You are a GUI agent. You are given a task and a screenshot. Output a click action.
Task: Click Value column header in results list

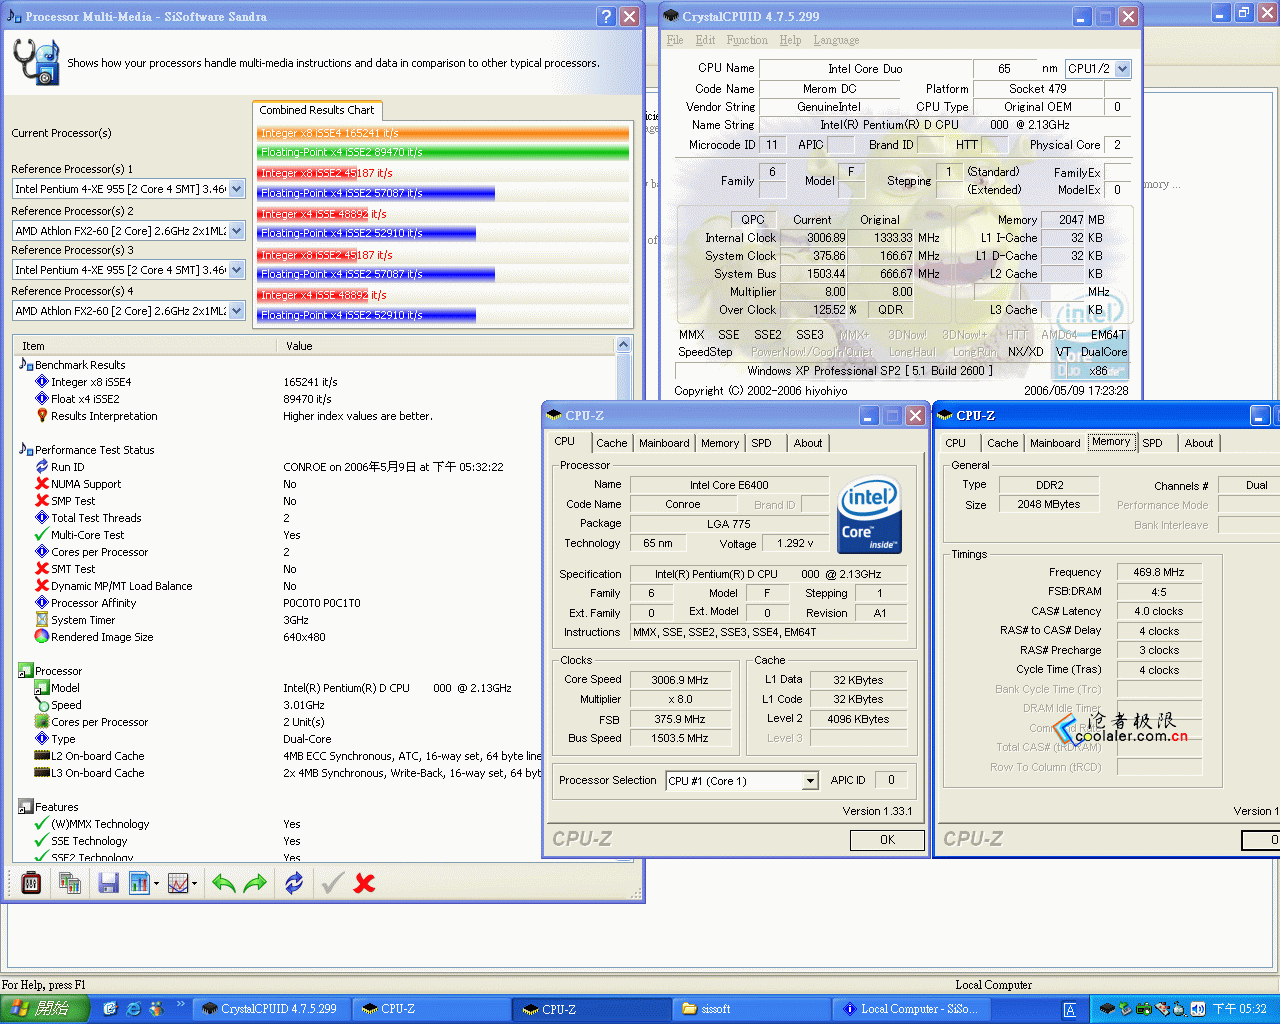[x=446, y=346]
